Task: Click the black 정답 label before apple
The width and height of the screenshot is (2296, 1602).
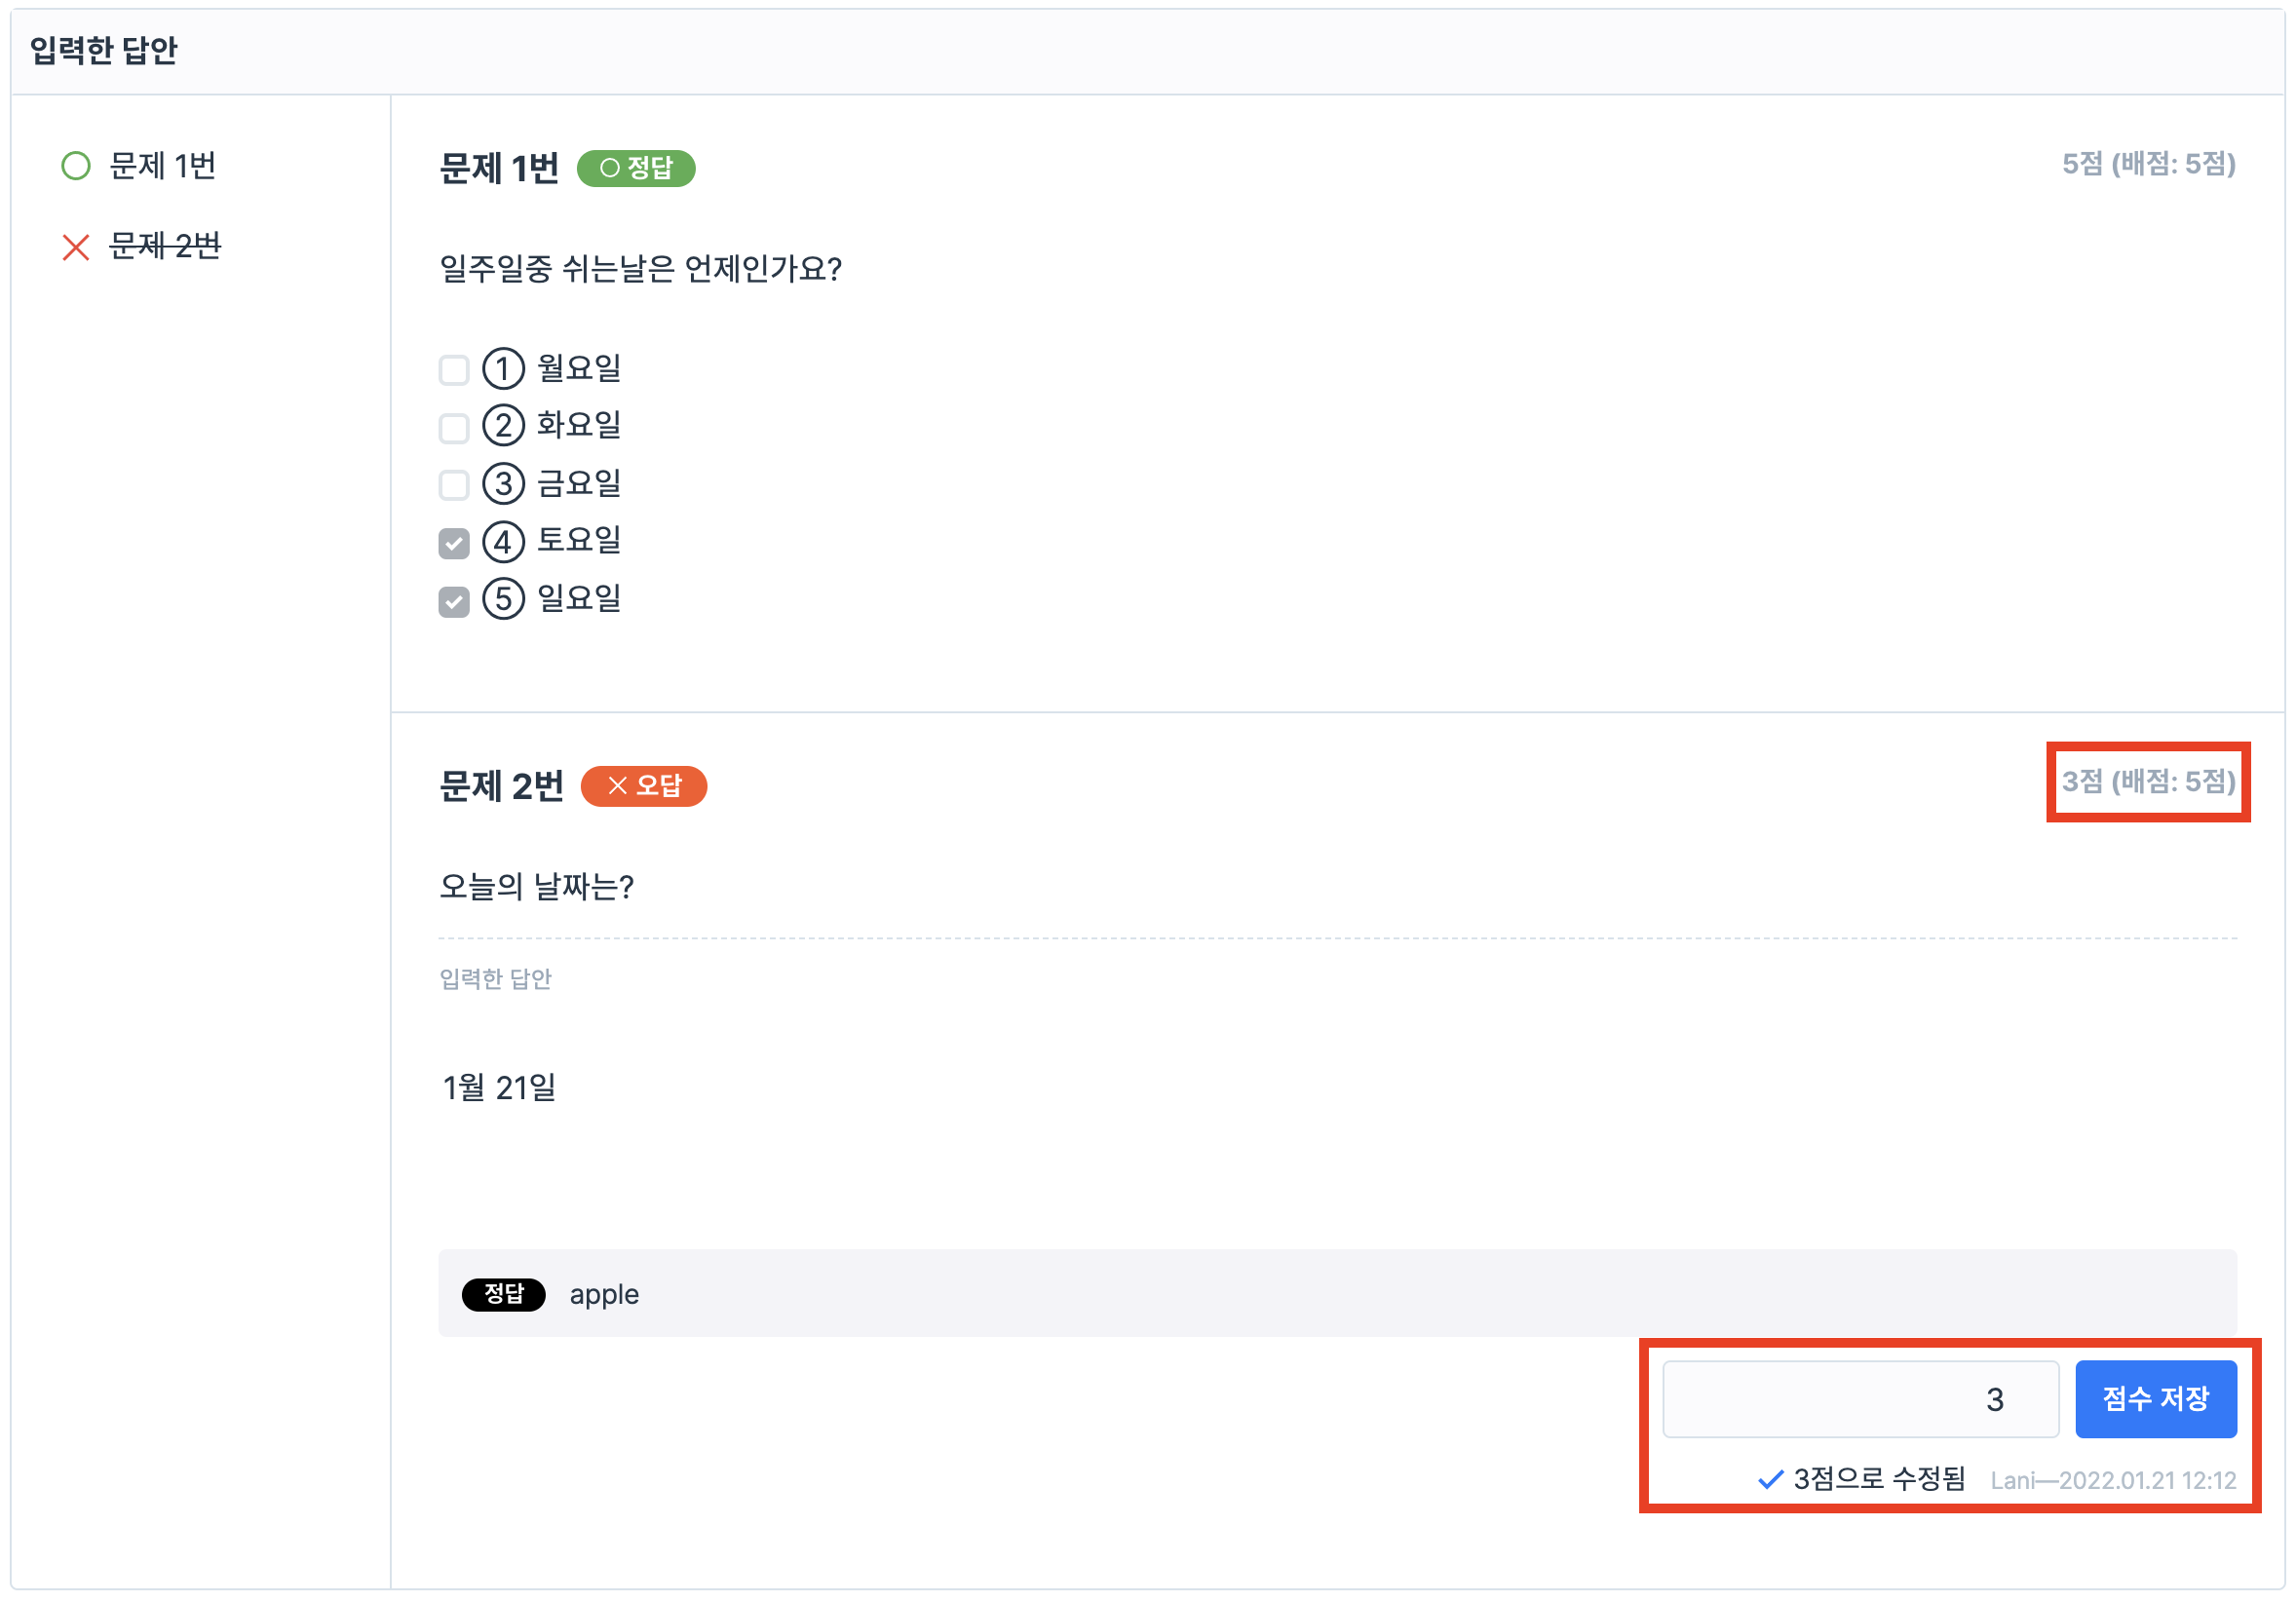Action: (503, 1294)
